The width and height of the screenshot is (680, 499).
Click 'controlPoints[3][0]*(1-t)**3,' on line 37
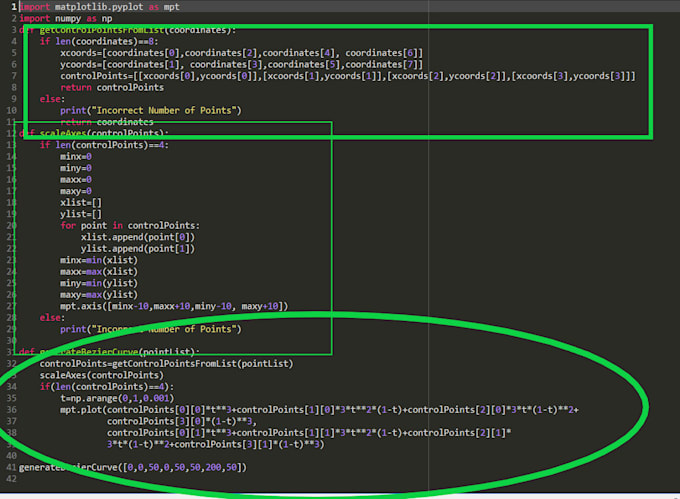pos(182,421)
